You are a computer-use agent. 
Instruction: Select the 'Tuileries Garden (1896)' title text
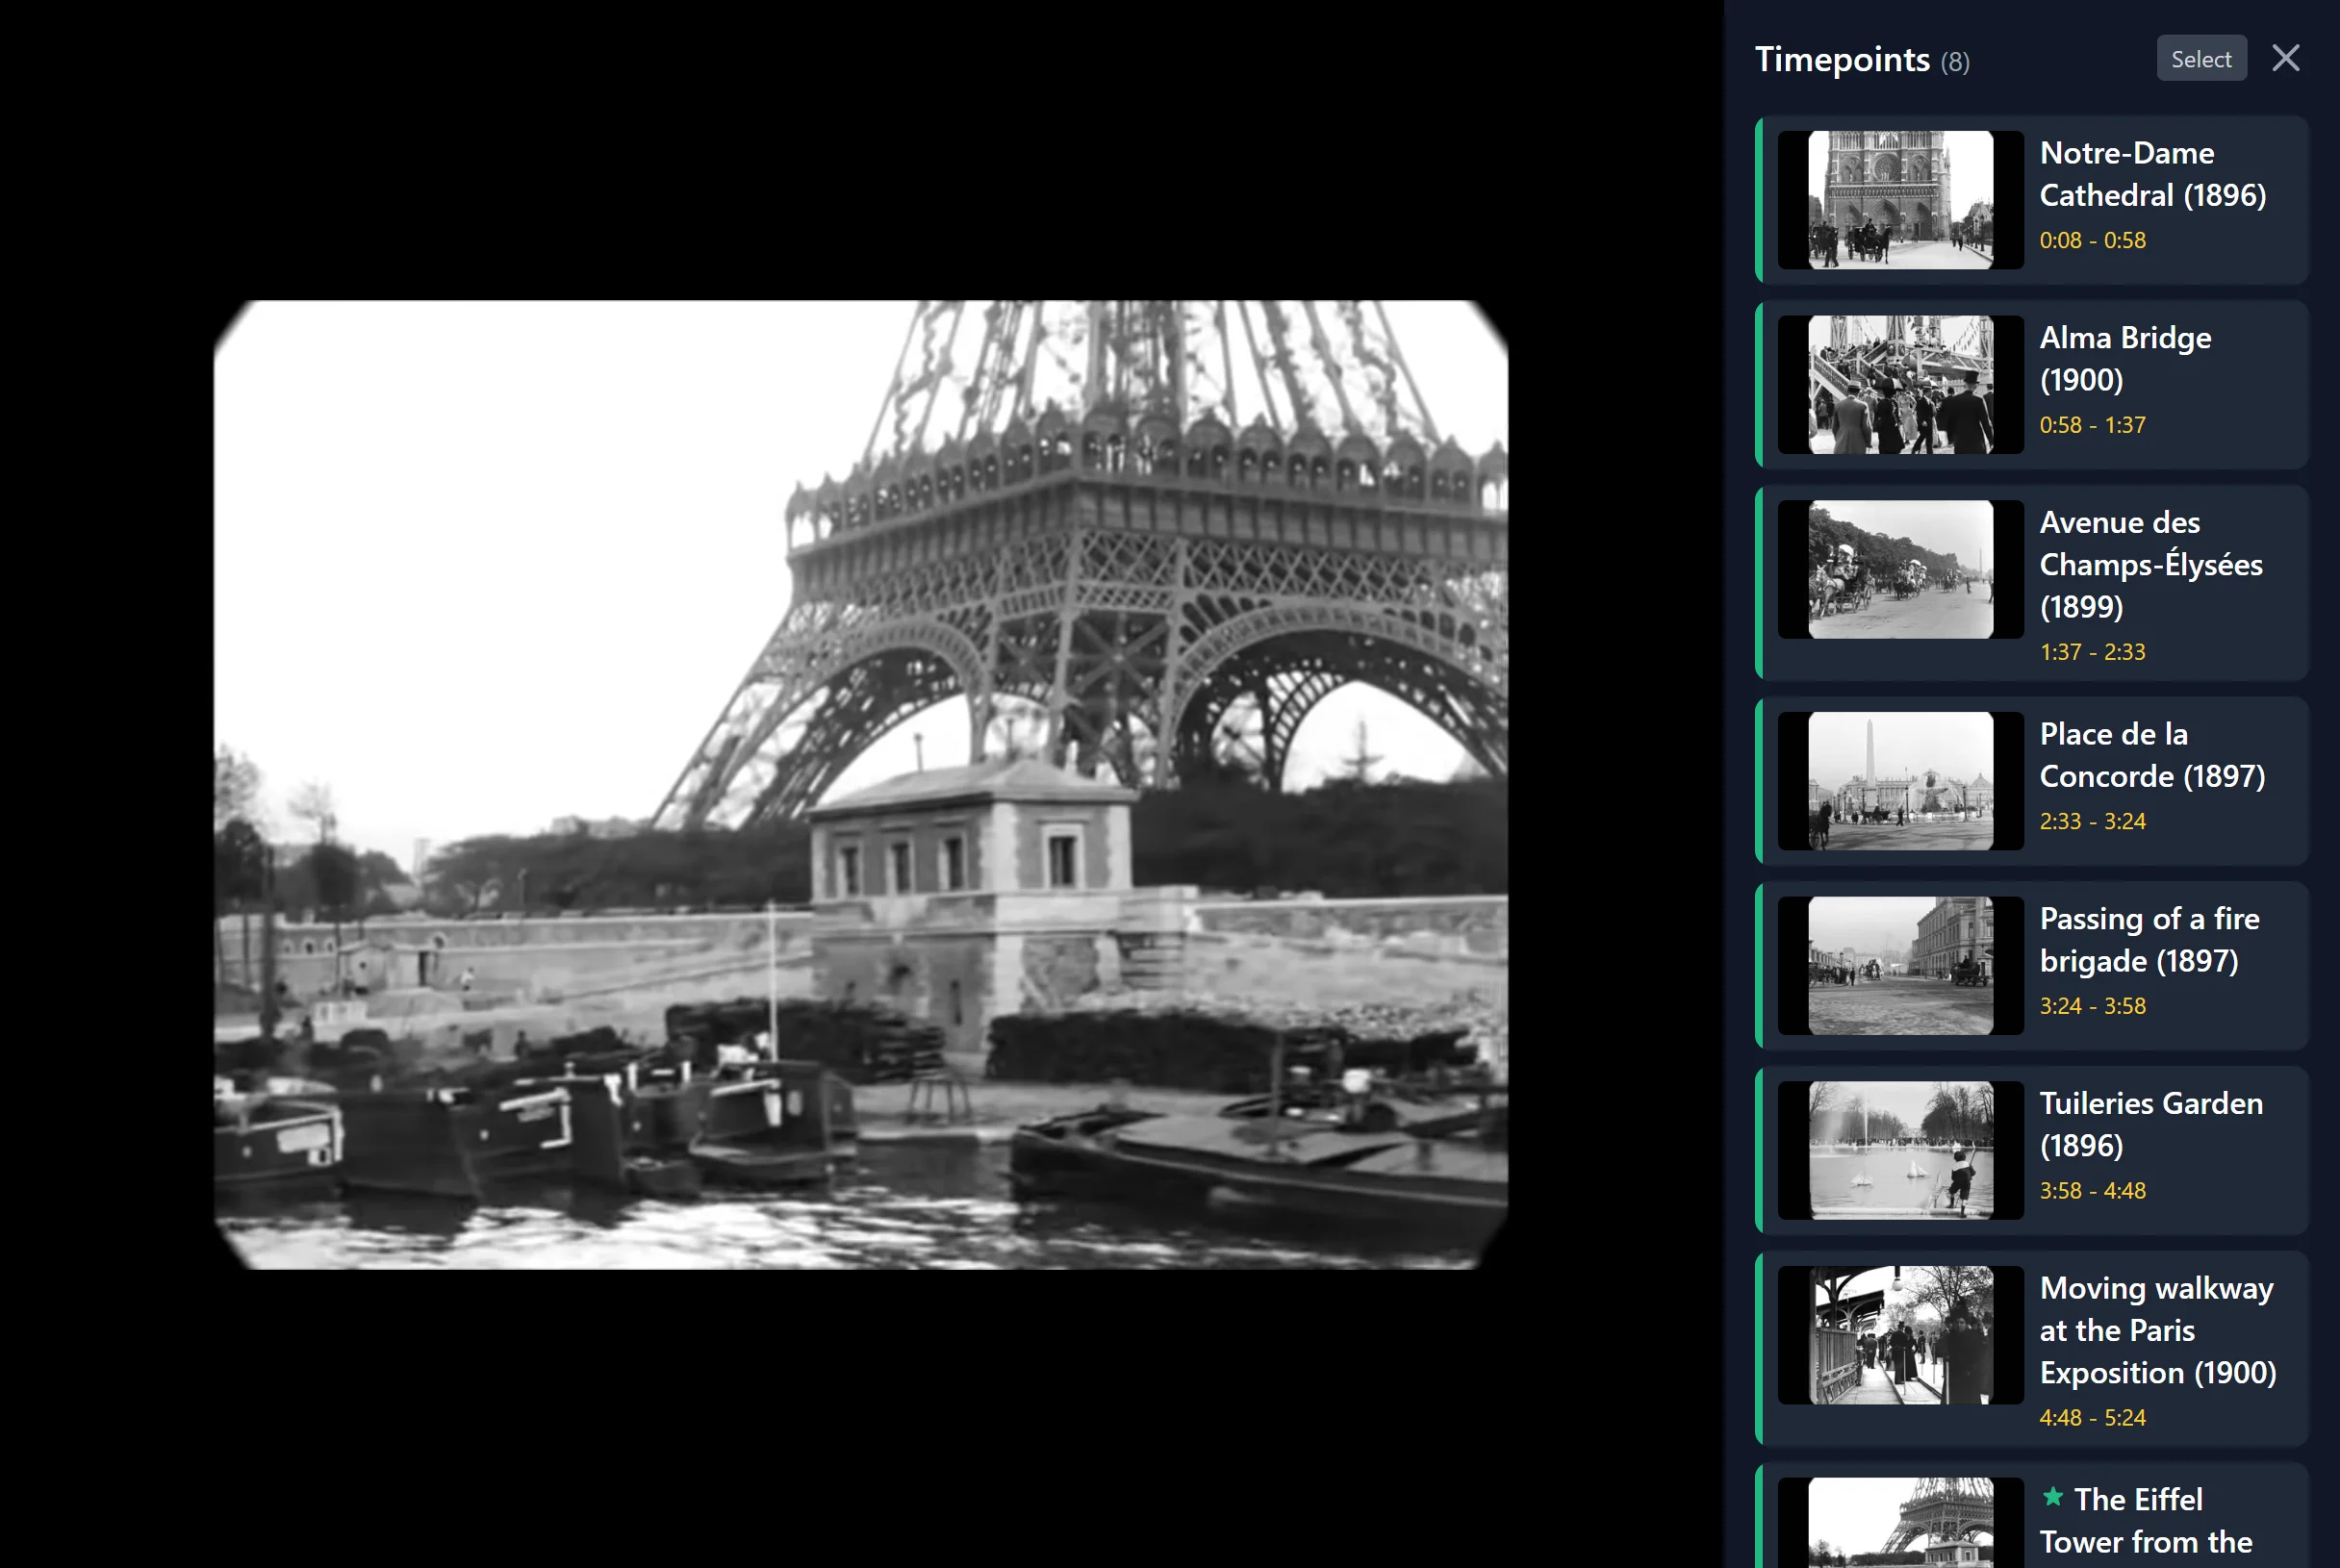pos(2151,1124)
